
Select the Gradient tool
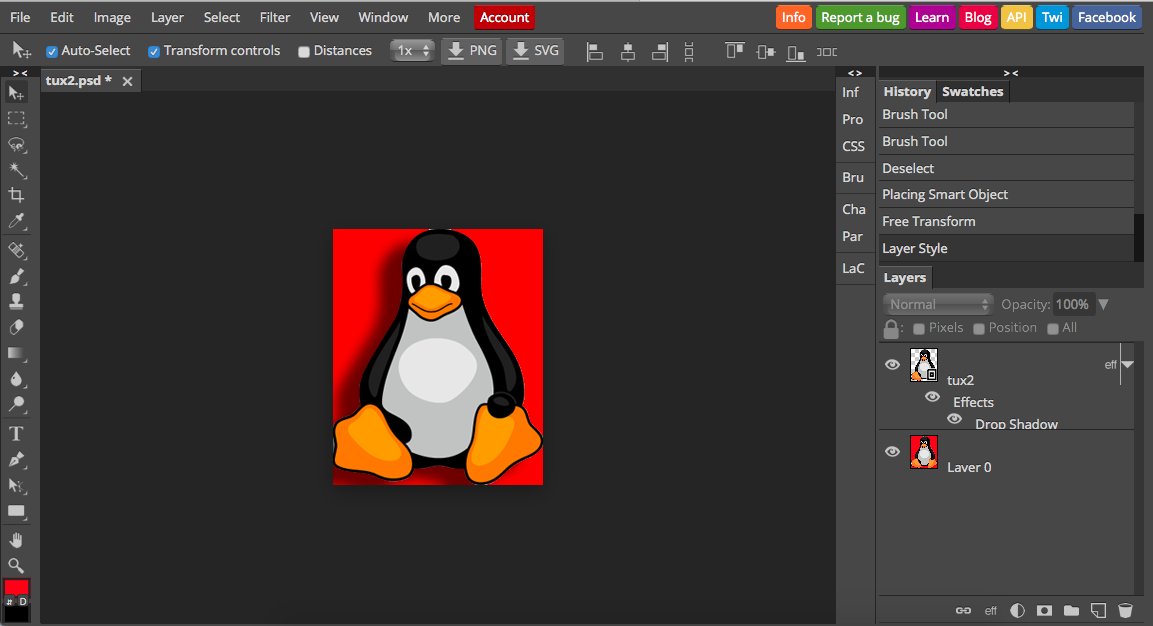[x=16, y=353]
